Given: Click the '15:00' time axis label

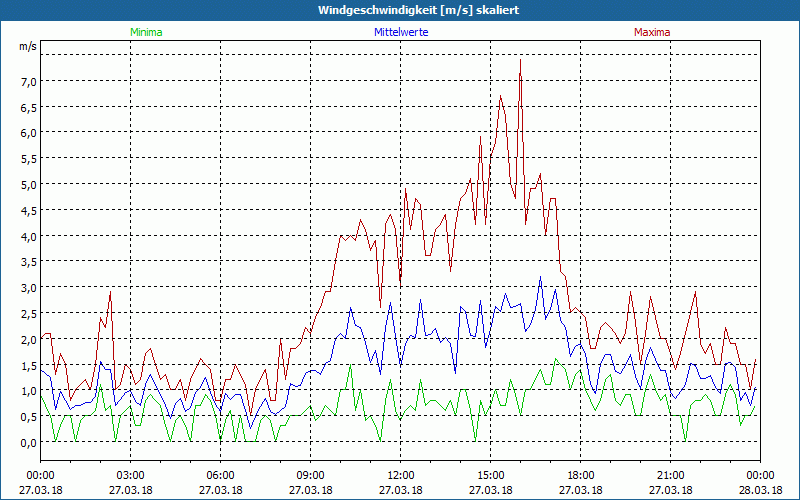Looking at the screenshot, I should pyautogui.click(x=490, y=476).
